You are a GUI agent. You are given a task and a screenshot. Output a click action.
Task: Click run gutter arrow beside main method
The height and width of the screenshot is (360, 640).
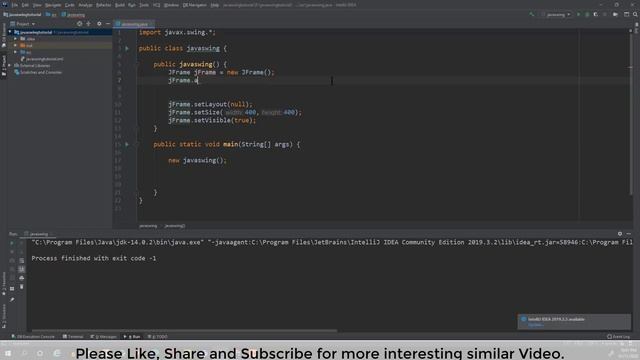pyautogui.click(x=127, y=144)
